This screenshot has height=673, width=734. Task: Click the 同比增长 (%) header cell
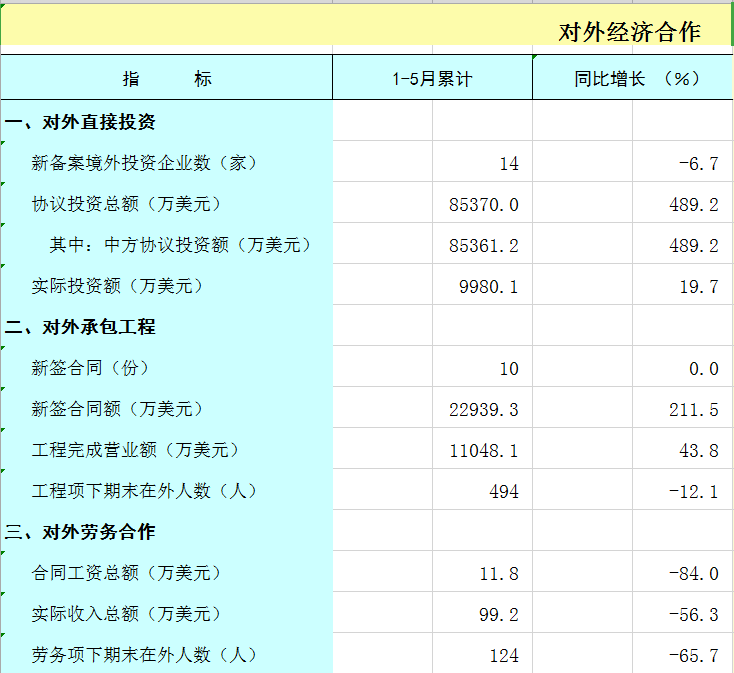(633, 78)
